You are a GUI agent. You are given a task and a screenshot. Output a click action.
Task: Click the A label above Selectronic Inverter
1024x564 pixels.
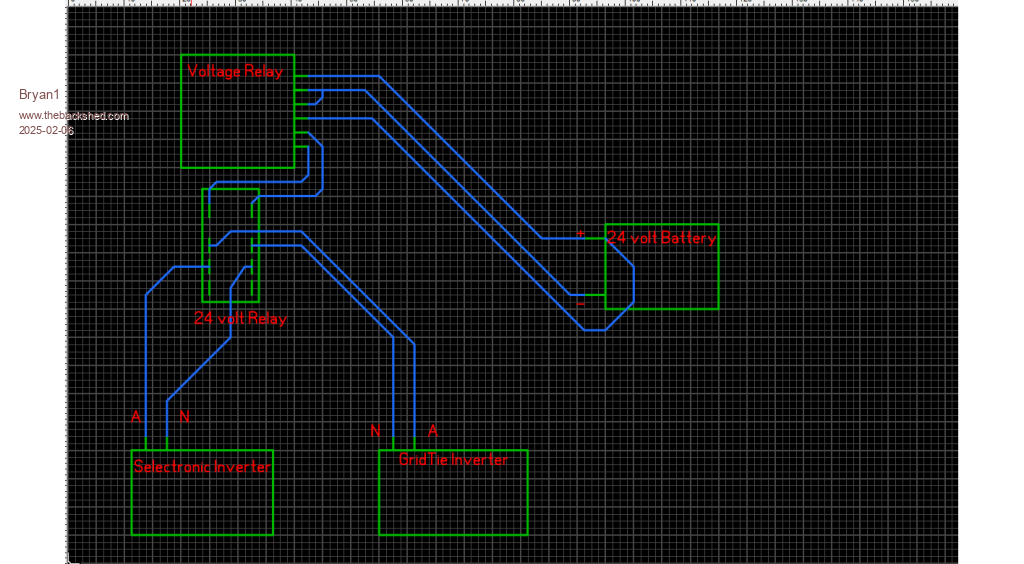[136, 416]
